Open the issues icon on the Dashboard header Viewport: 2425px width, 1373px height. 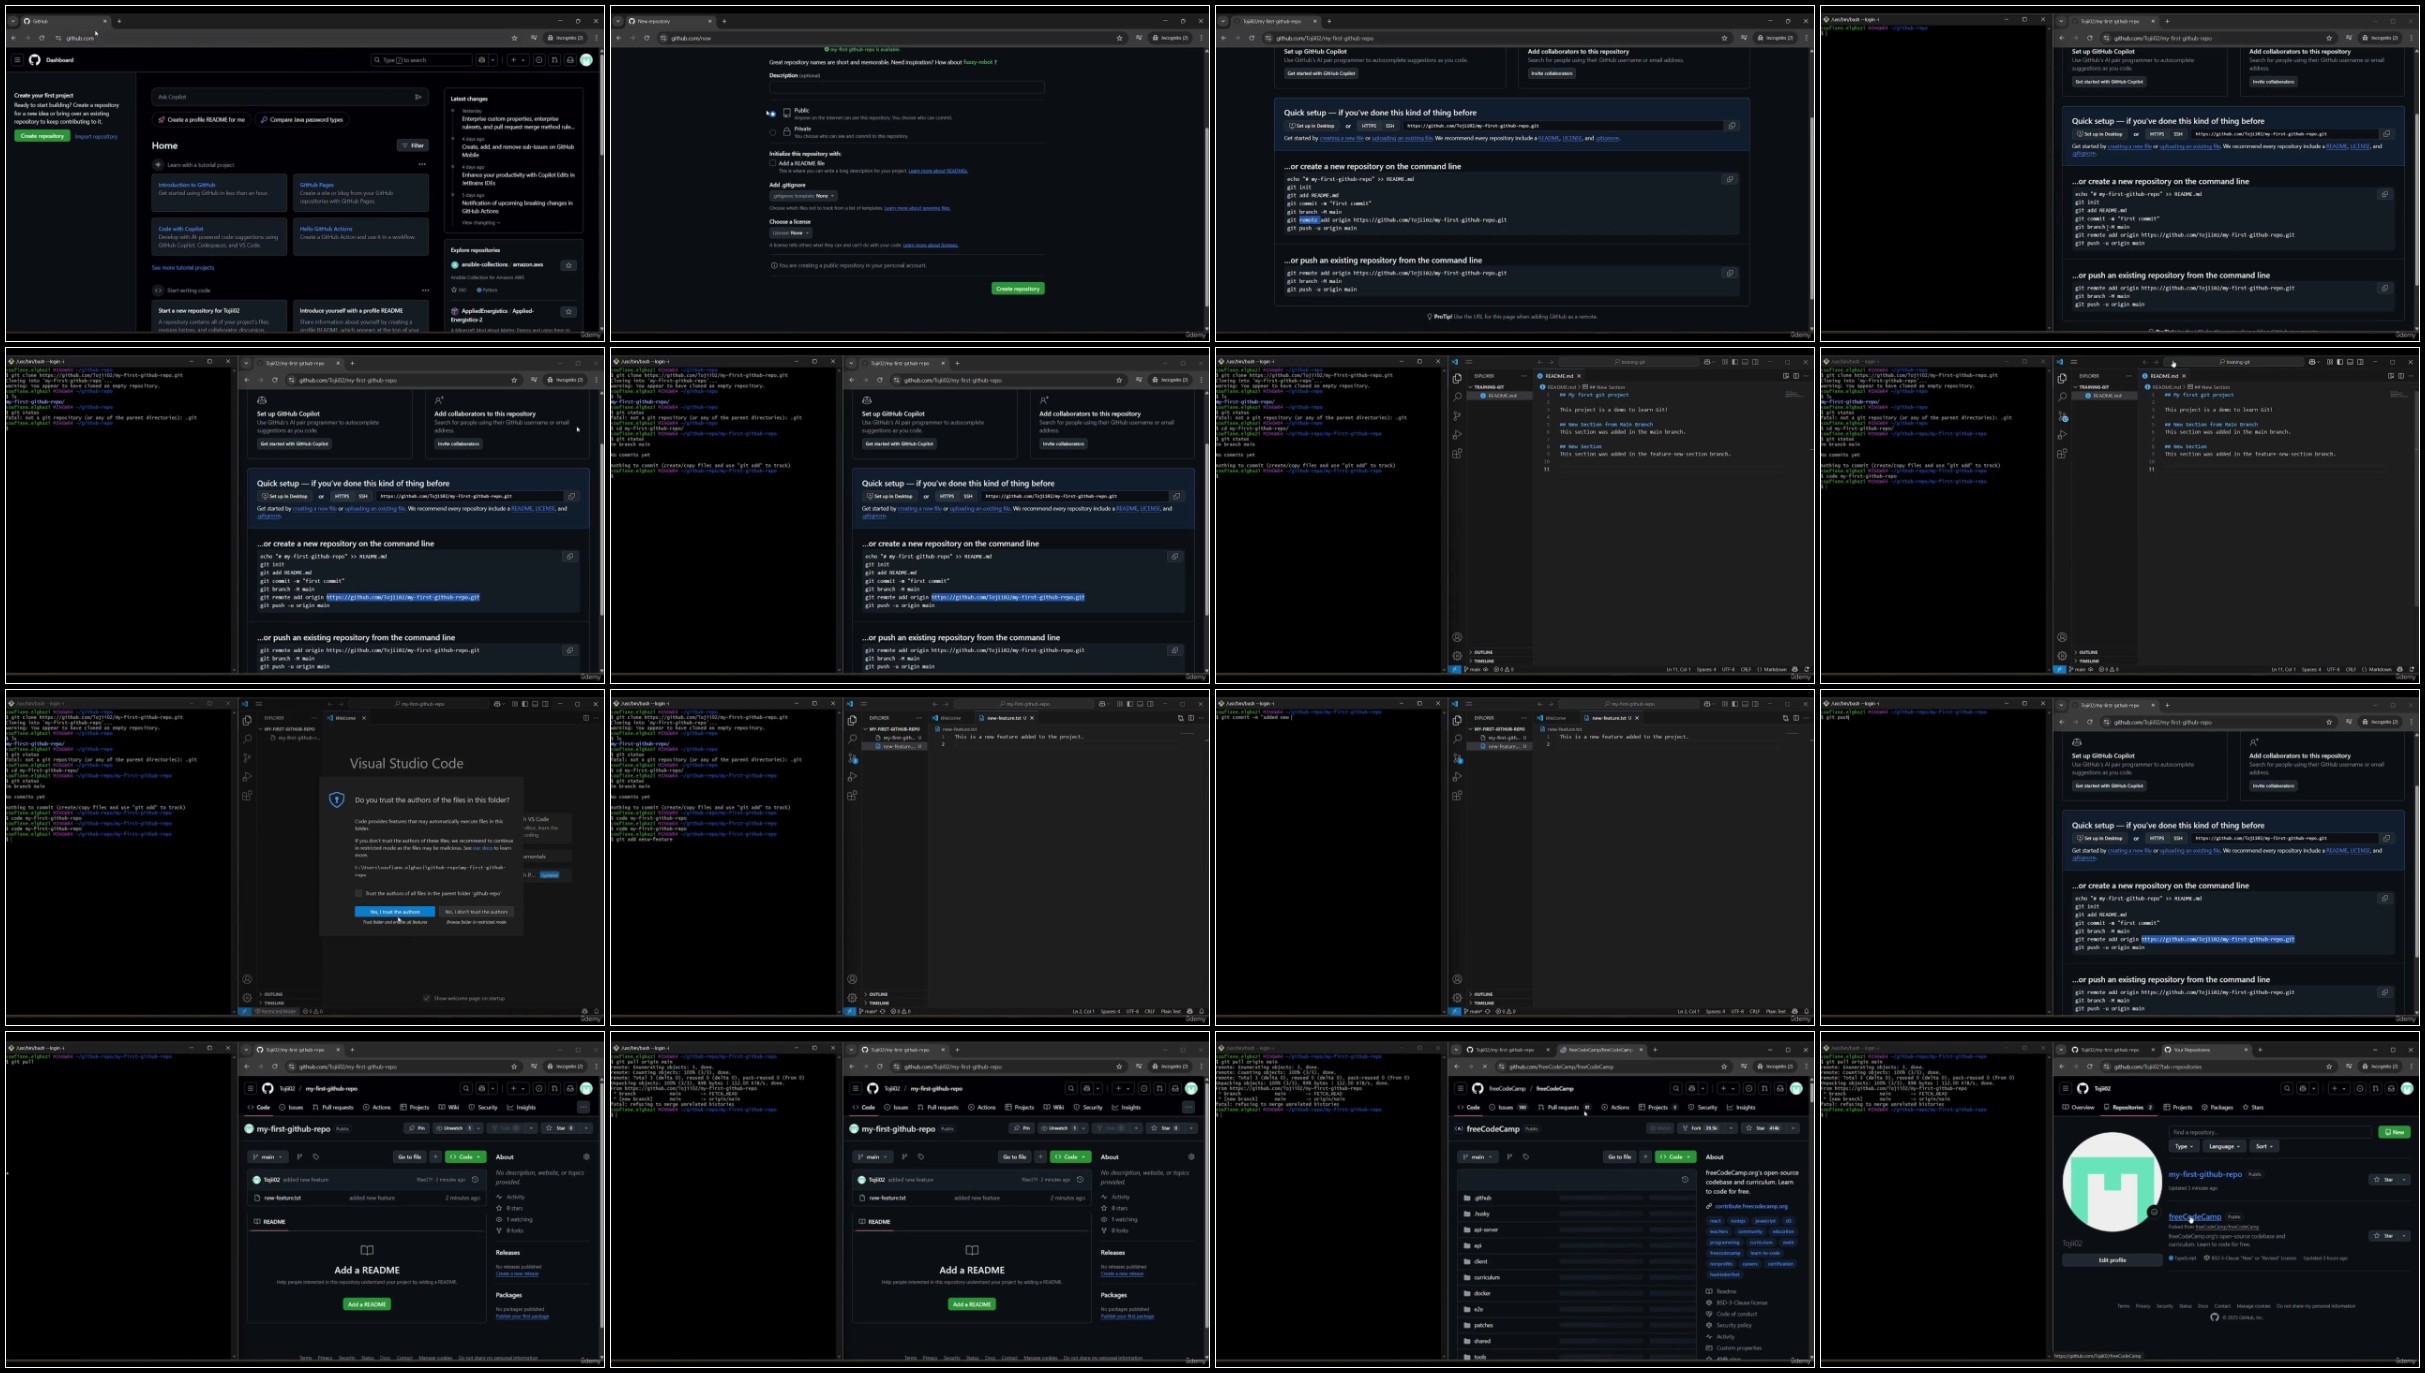(x=539, y=60)
